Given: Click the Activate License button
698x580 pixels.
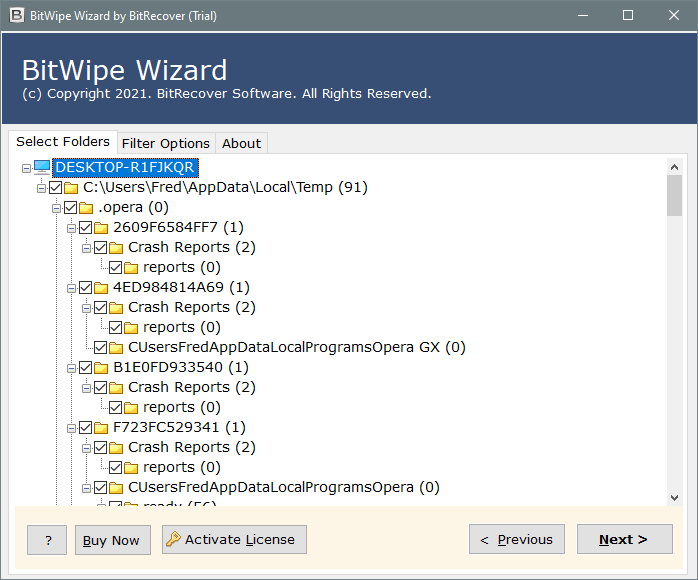Looking at the screenshot, I should 234,539.
